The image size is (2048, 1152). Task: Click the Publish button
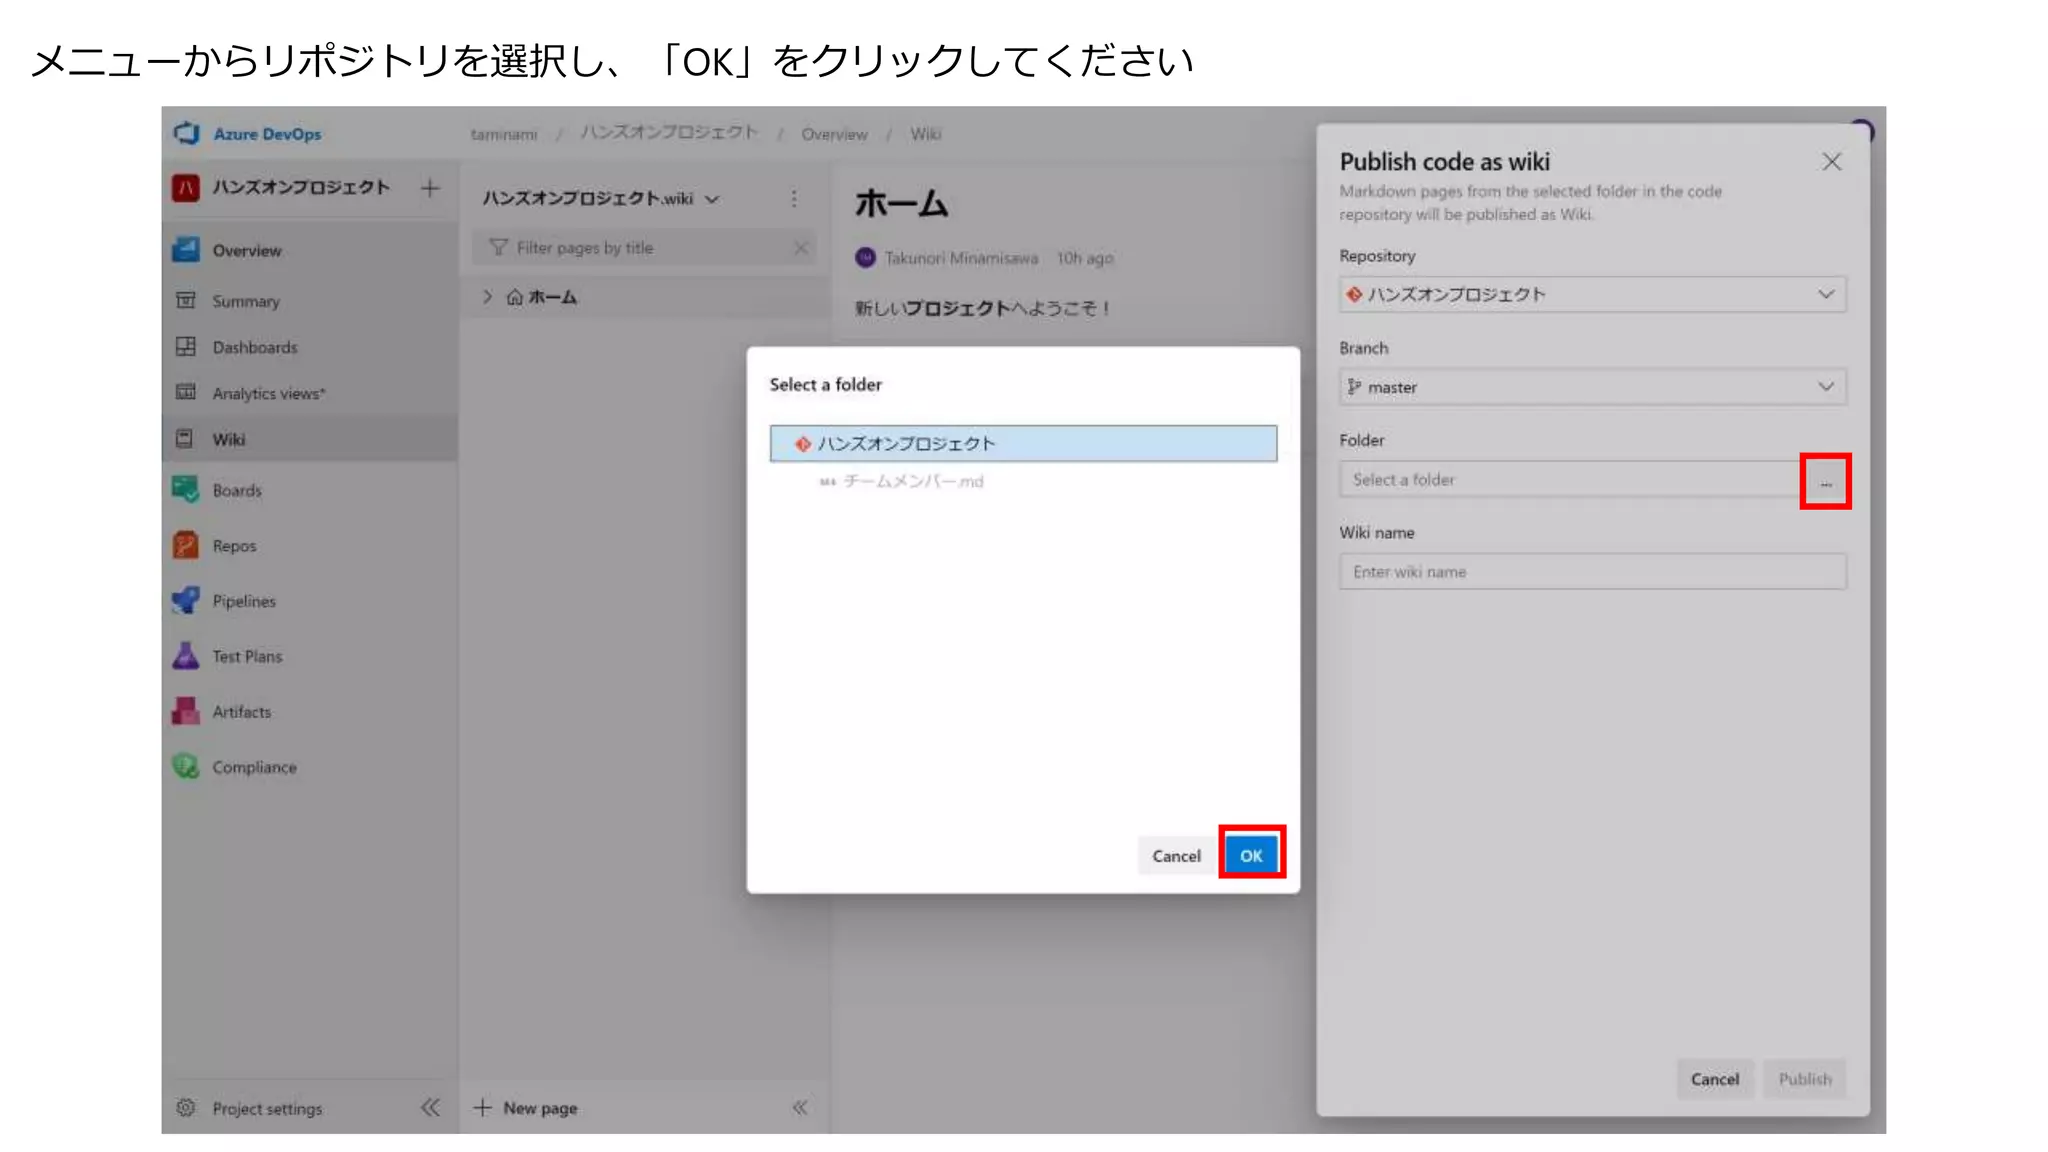coord(1804,1079)
